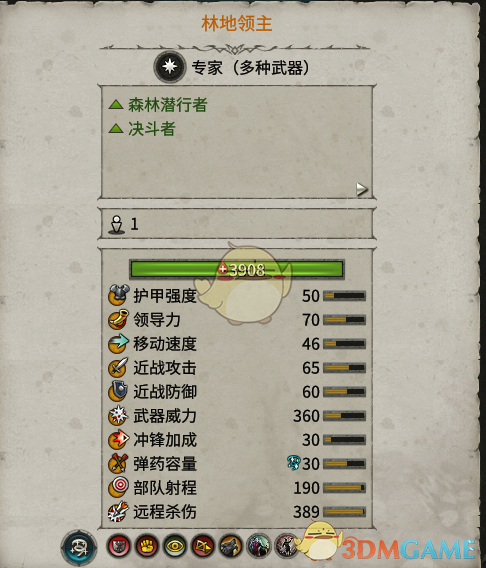Toggle the green eye vision ability icon
Viewport: 486px width, 568px height.
tap(175, 546)
